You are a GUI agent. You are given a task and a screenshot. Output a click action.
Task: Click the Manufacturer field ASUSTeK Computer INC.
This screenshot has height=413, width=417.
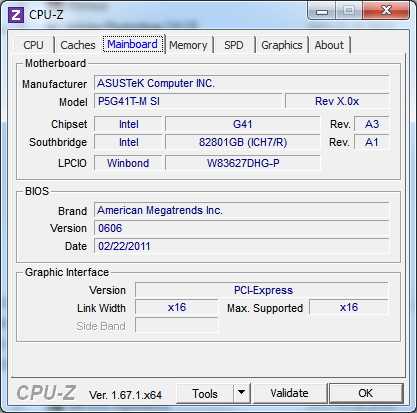[242, 83]
